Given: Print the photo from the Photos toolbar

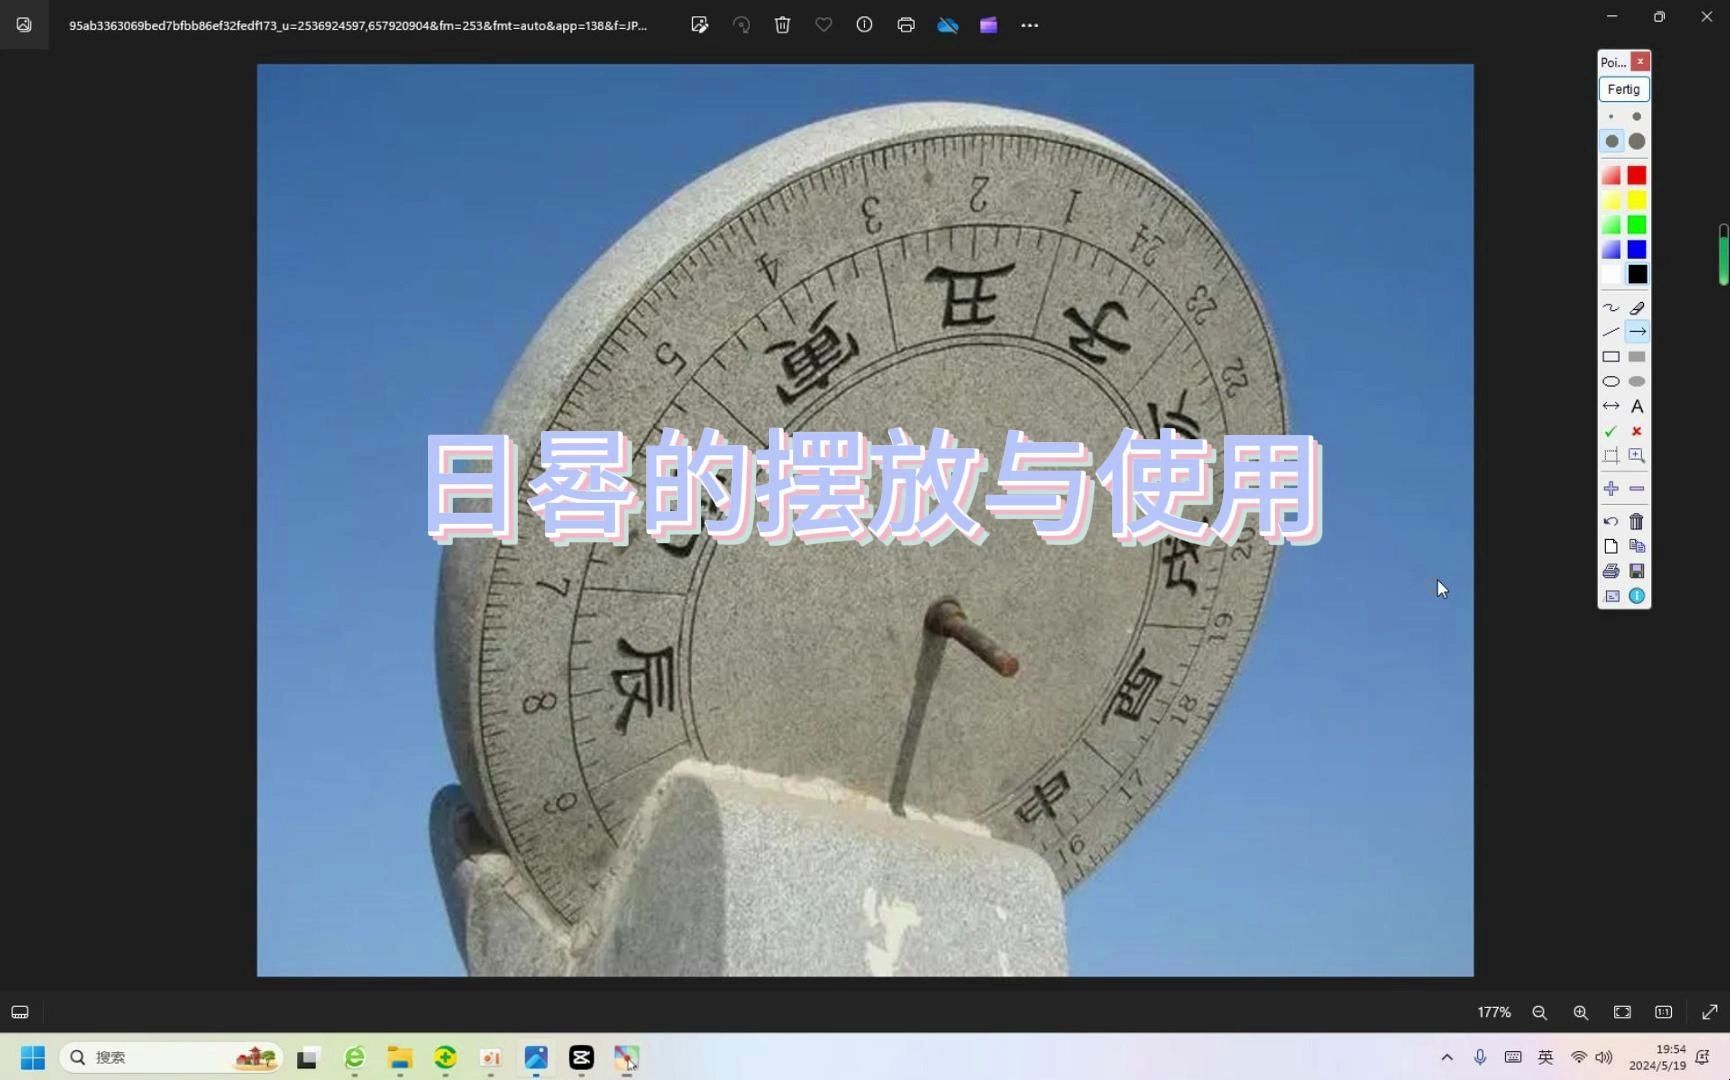Looking at the screenshot, I should pyautogui.click(x=906, y=25).
